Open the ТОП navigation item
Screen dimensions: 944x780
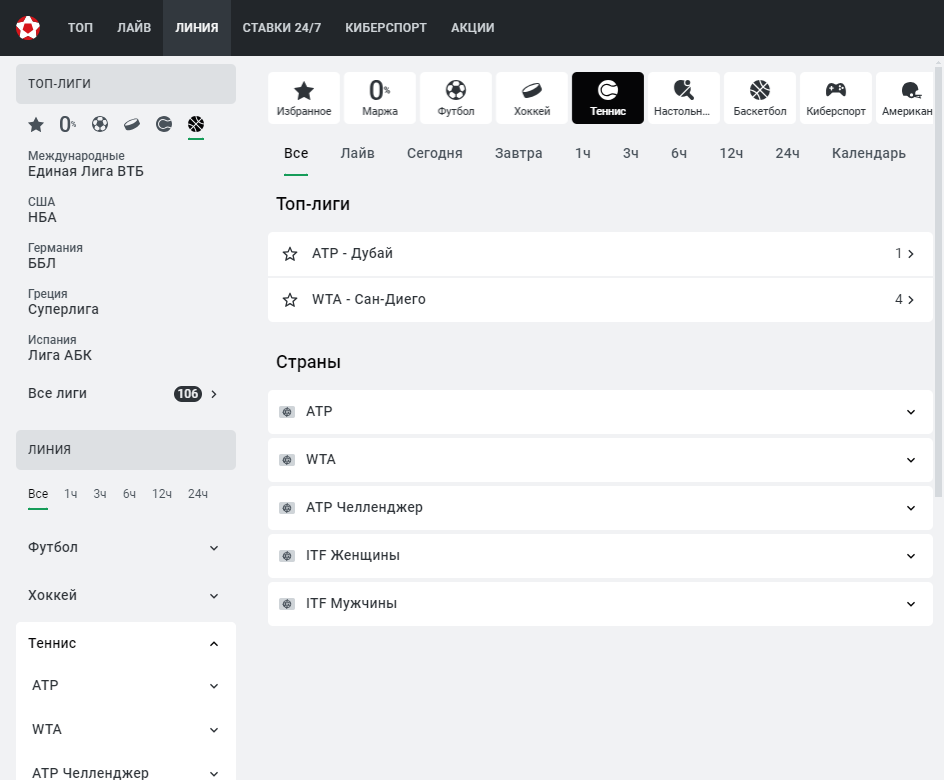click(x=80, y=28)
